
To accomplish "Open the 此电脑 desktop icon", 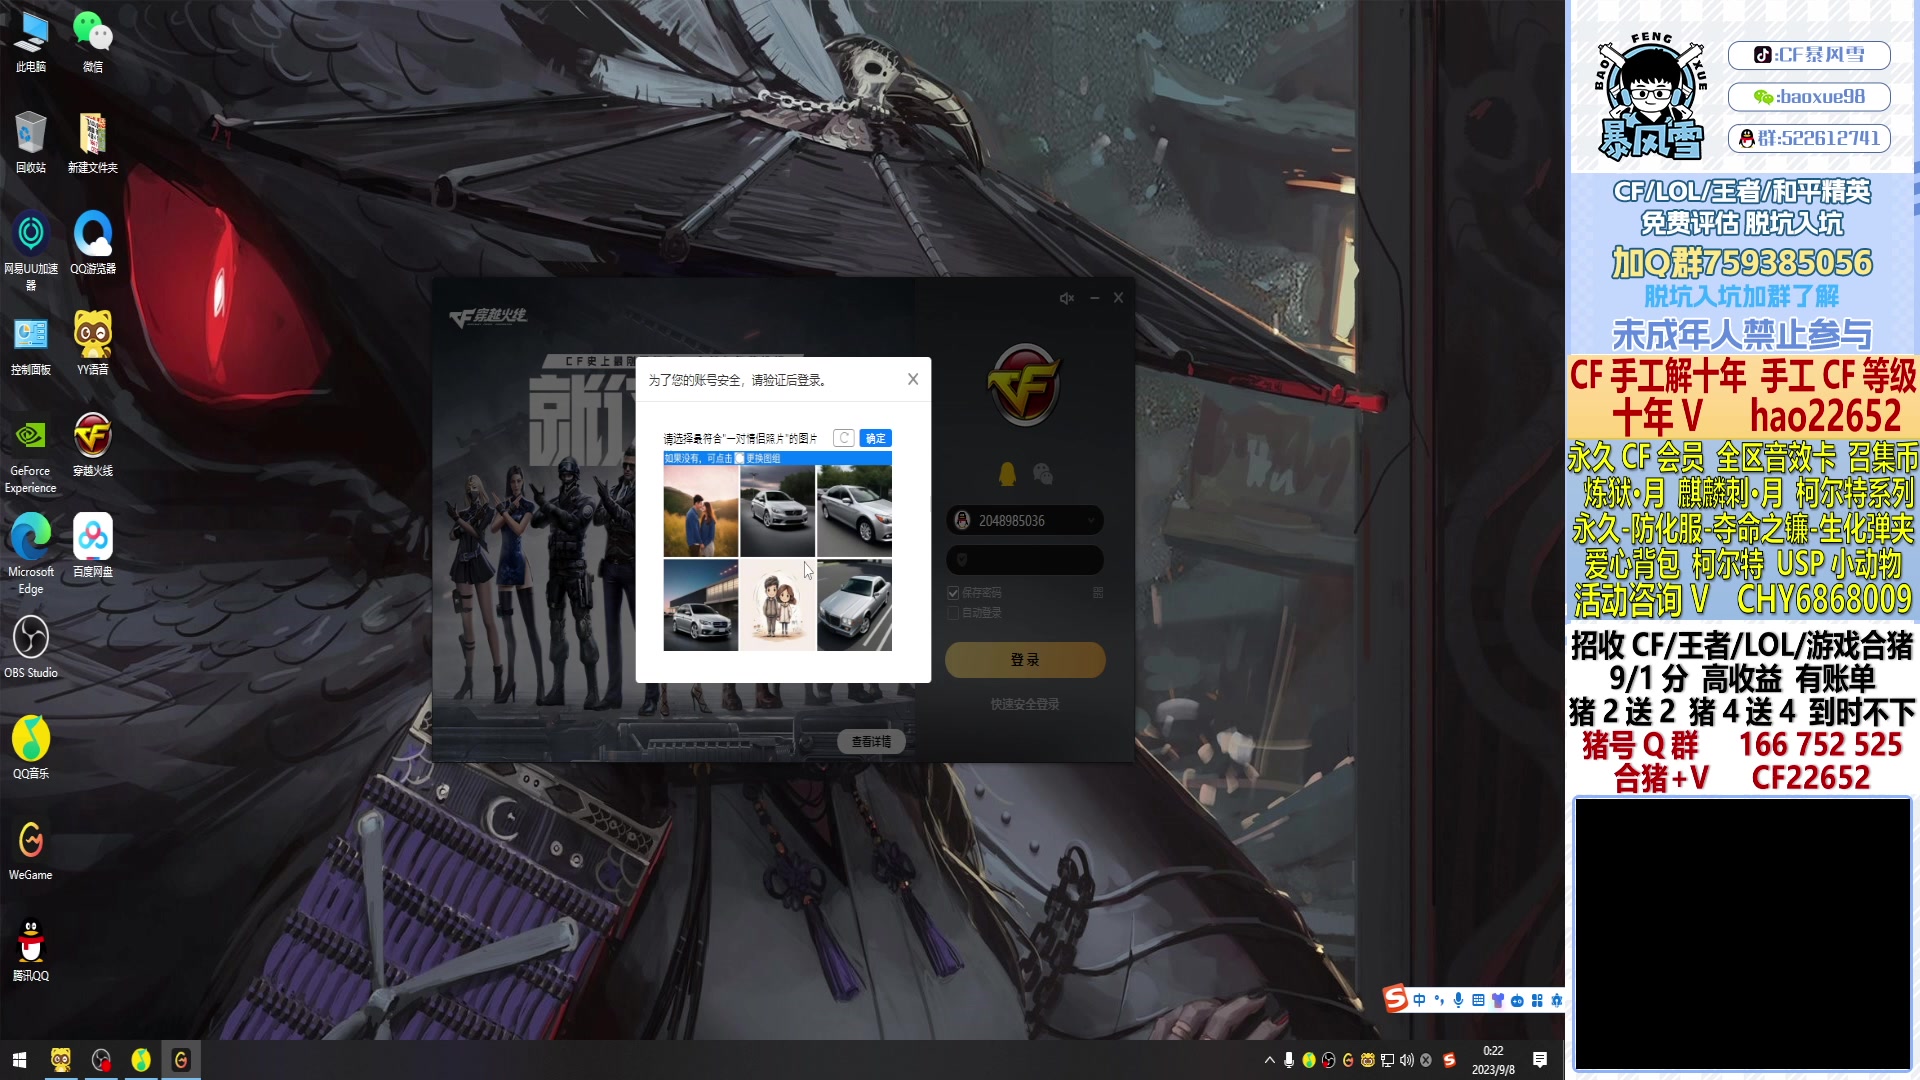I will point(31,42).
